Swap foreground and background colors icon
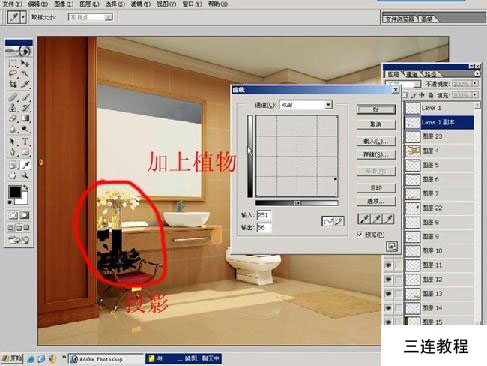The height and width of the screenshot is (366, 487). (x=25, y=189)
